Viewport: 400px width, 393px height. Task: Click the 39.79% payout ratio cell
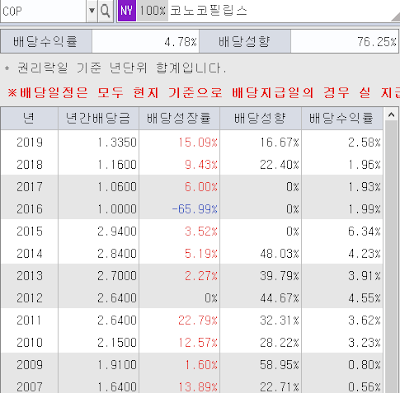(261, 276)
